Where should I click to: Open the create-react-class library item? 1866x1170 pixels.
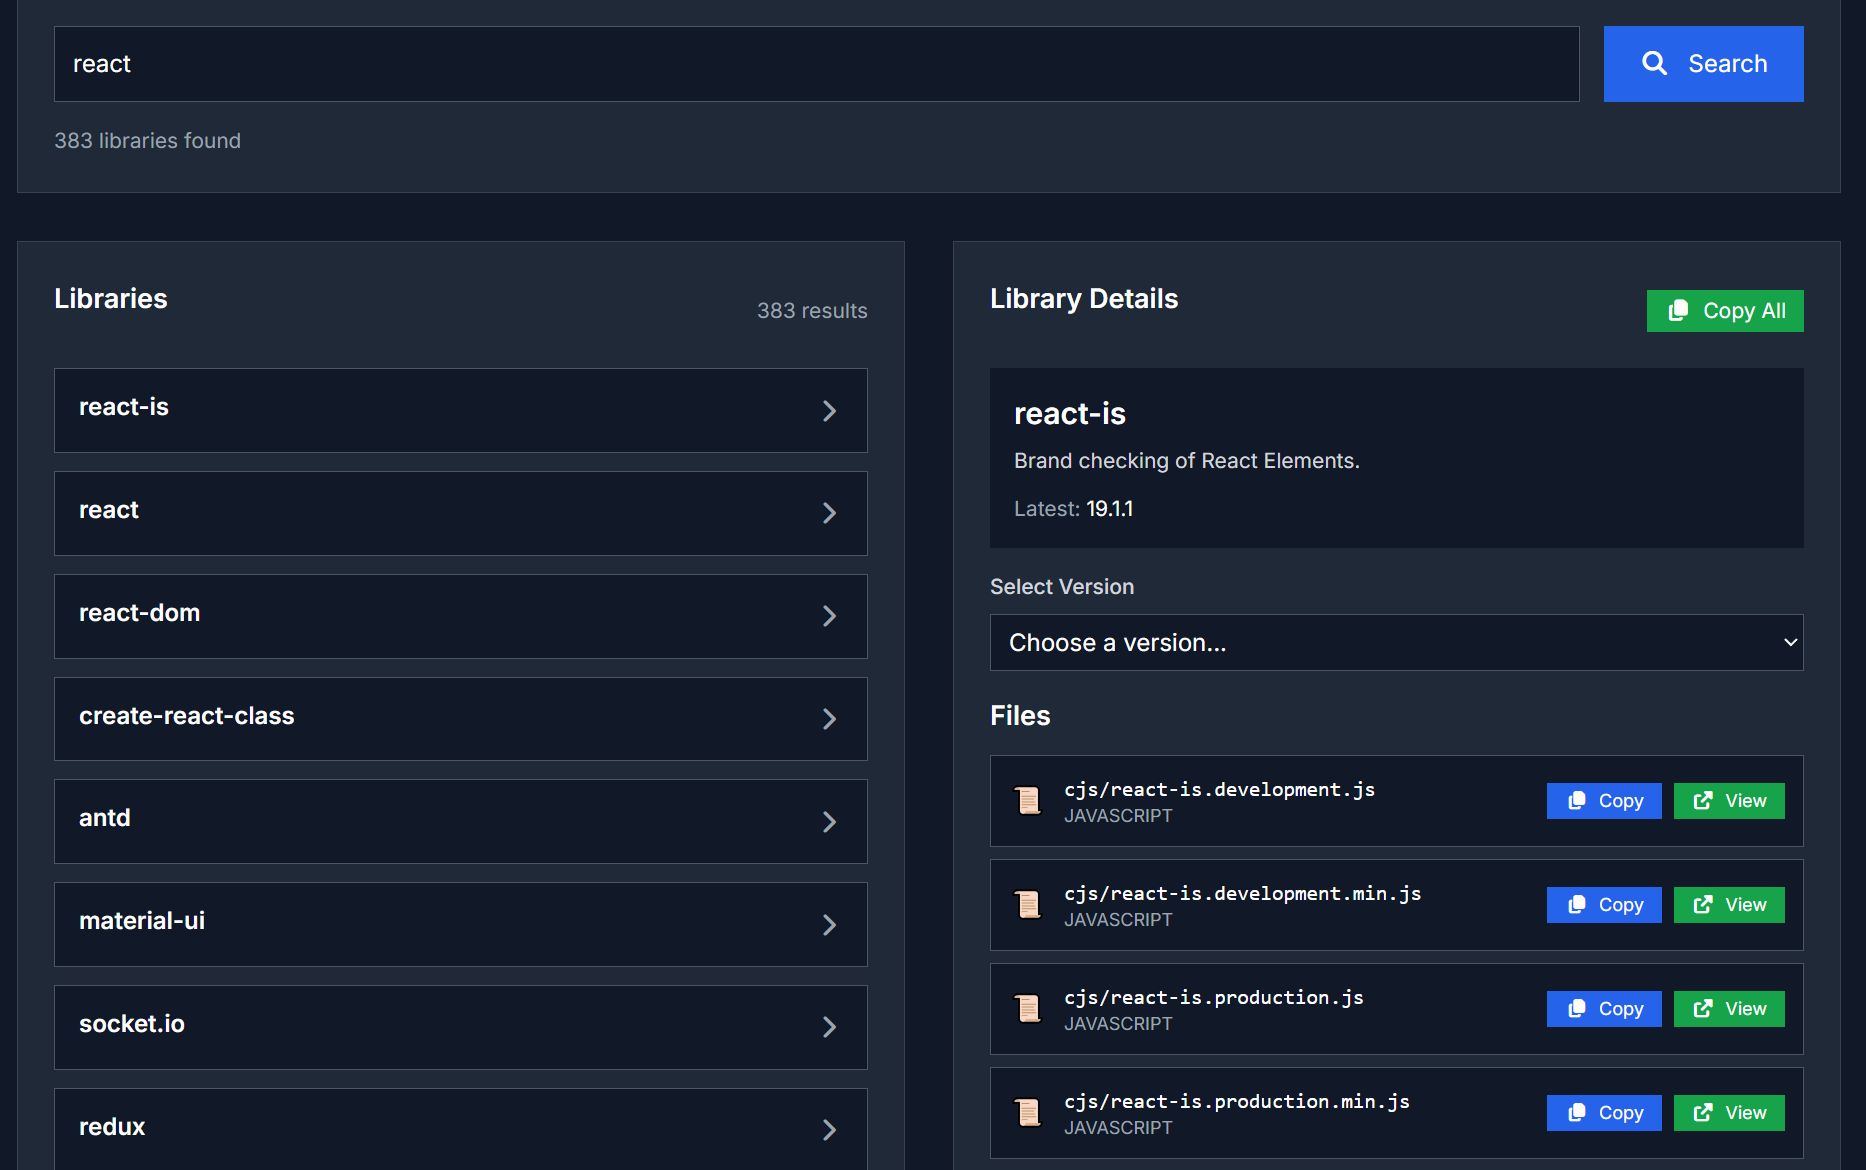click(x=460, y=718)
